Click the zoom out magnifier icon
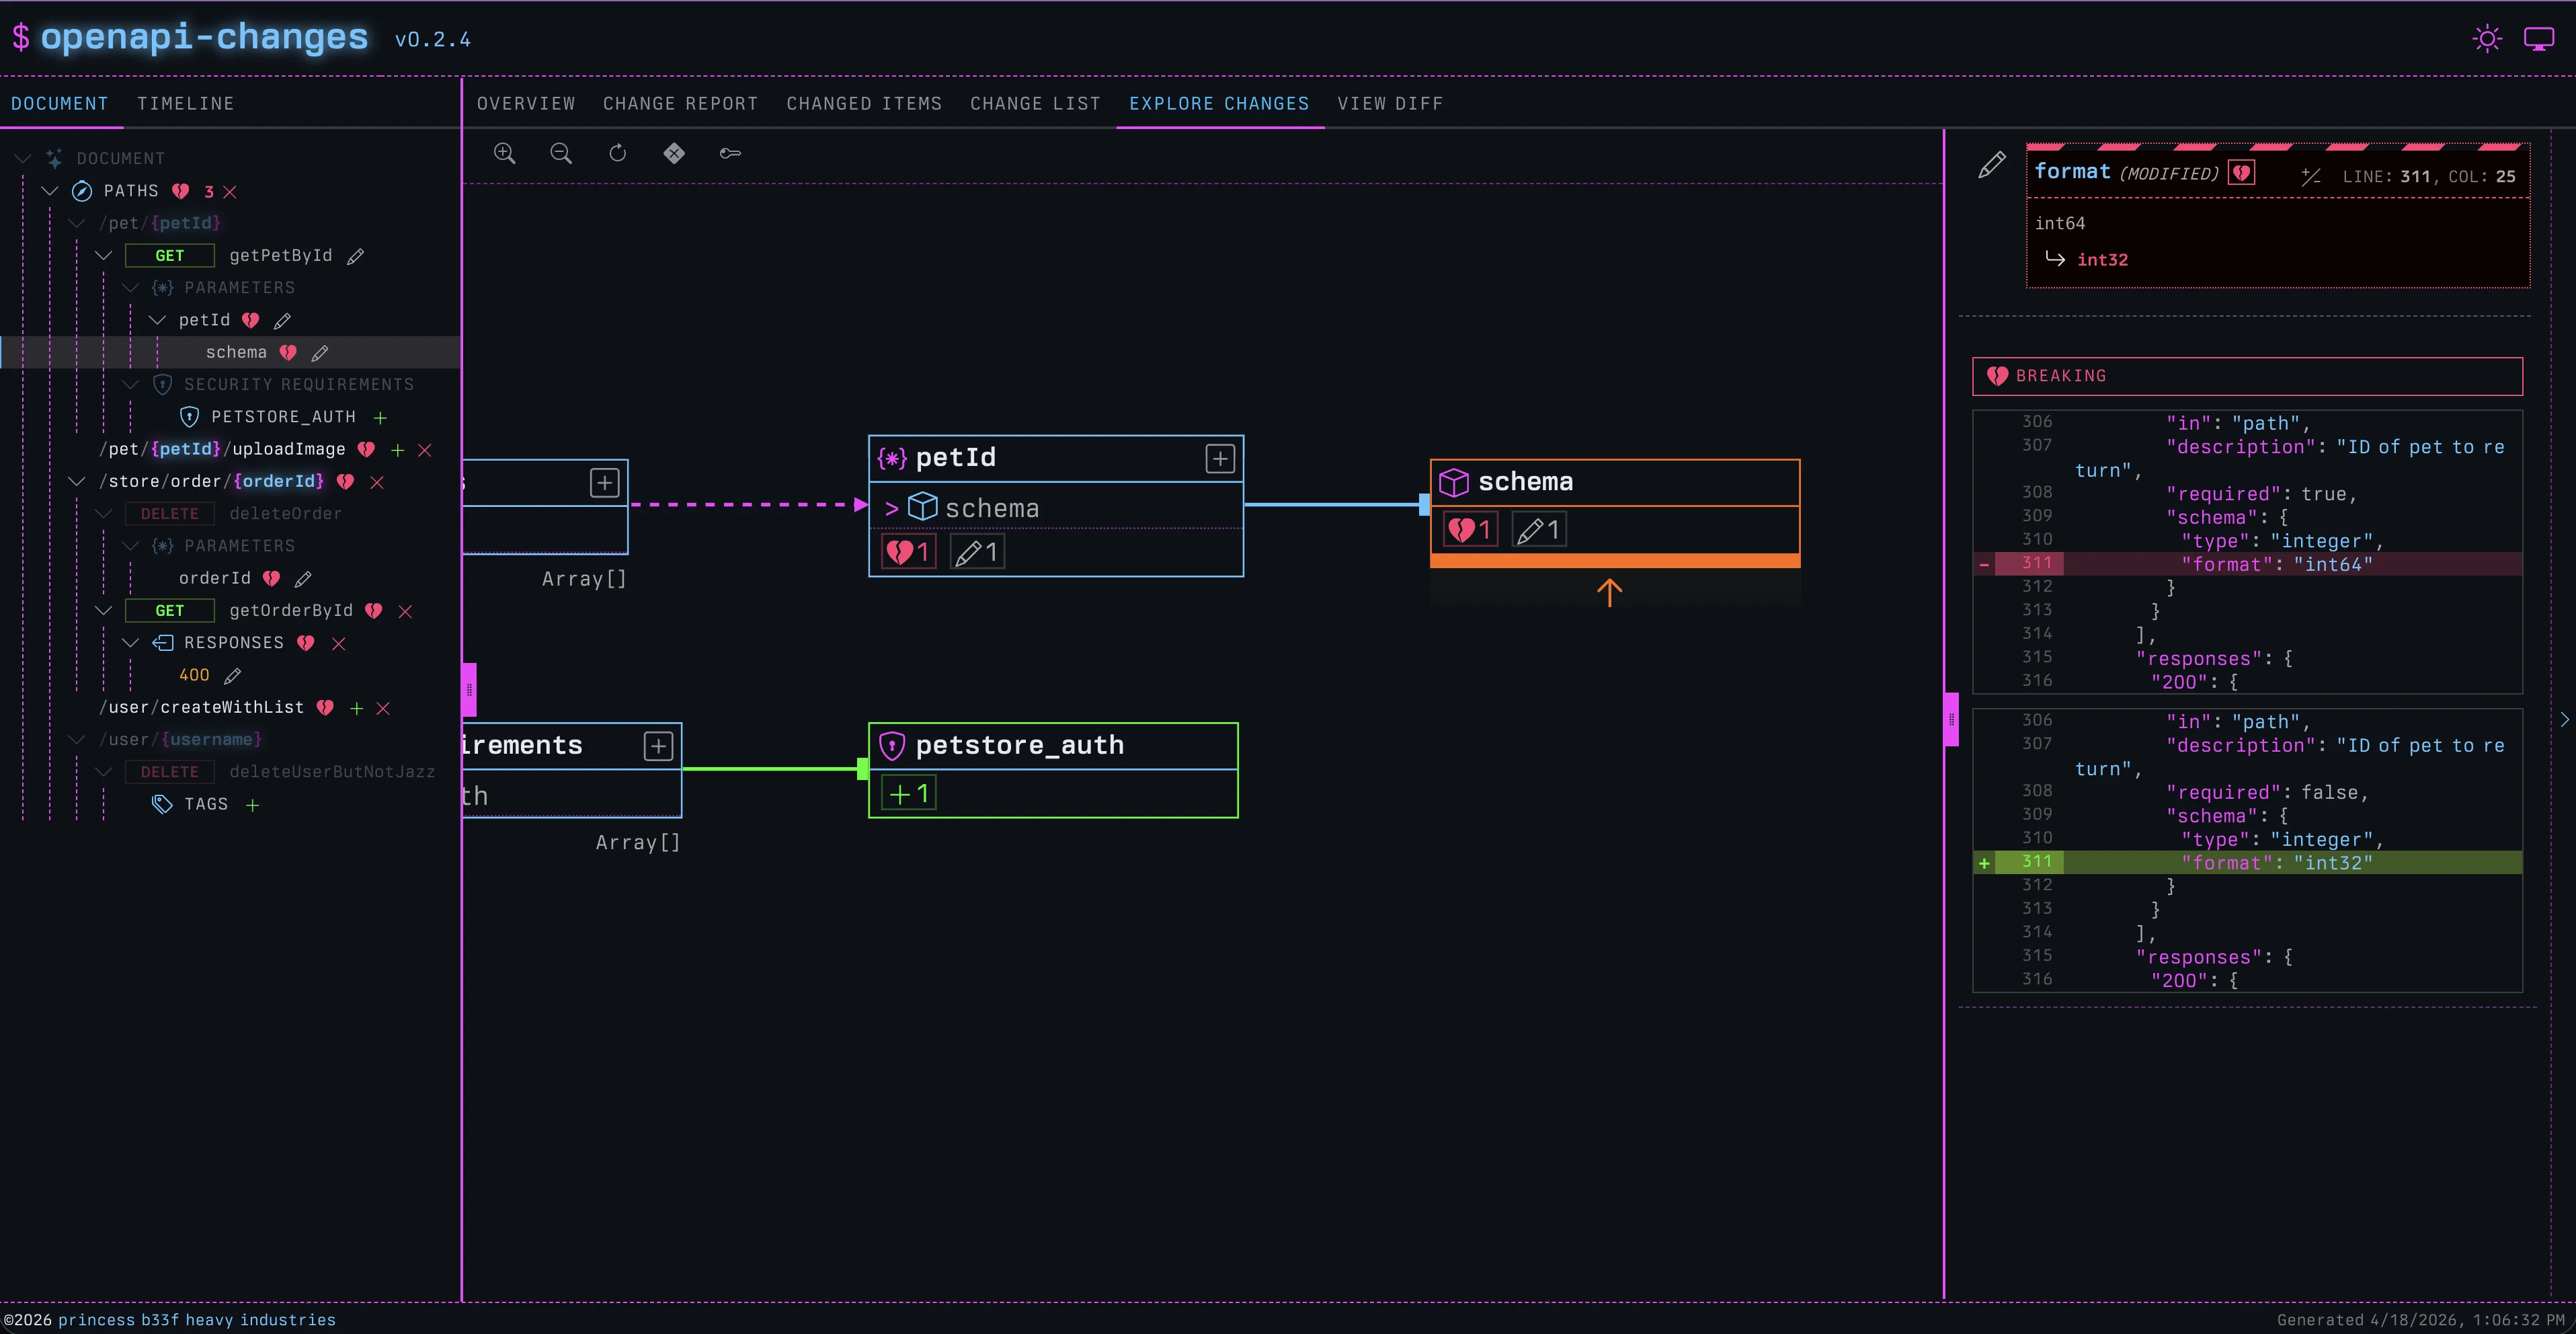The image size is (2576, 1334). 561,153
